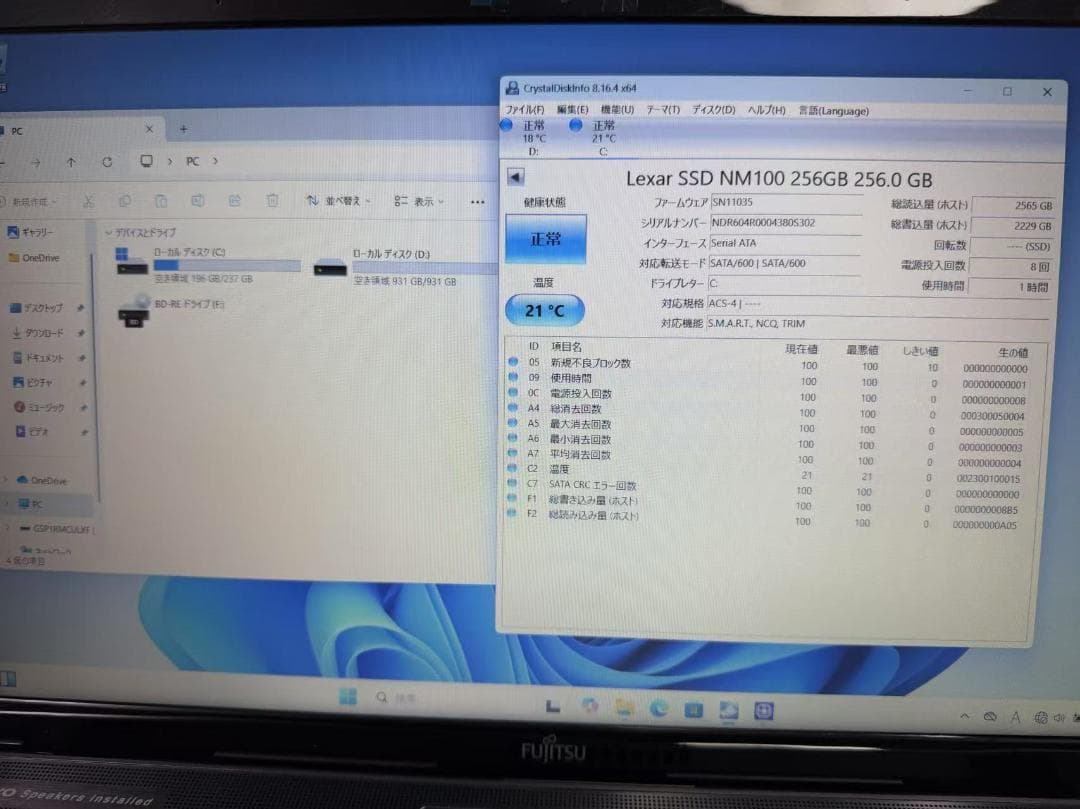The width and height of the screenshot is (1080, 809).
Task: Select the C: disk status indicator at 21 °C
Action: 594,138
